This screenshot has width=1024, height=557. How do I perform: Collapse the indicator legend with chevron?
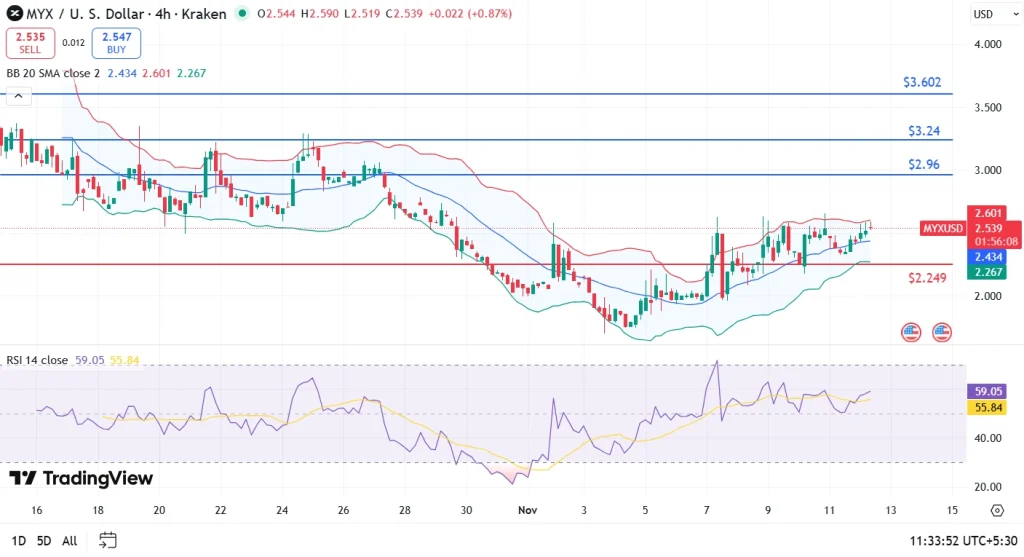pos(17,97)
